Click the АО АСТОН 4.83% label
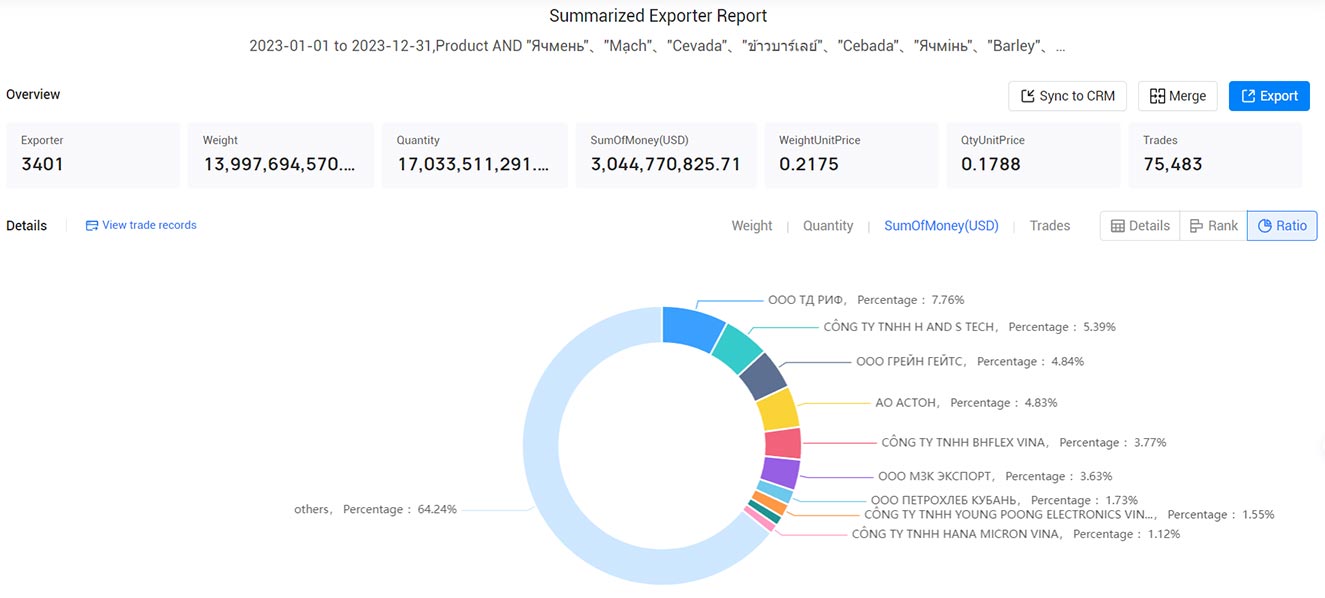1325x598 pixels. tap(966, 403)
